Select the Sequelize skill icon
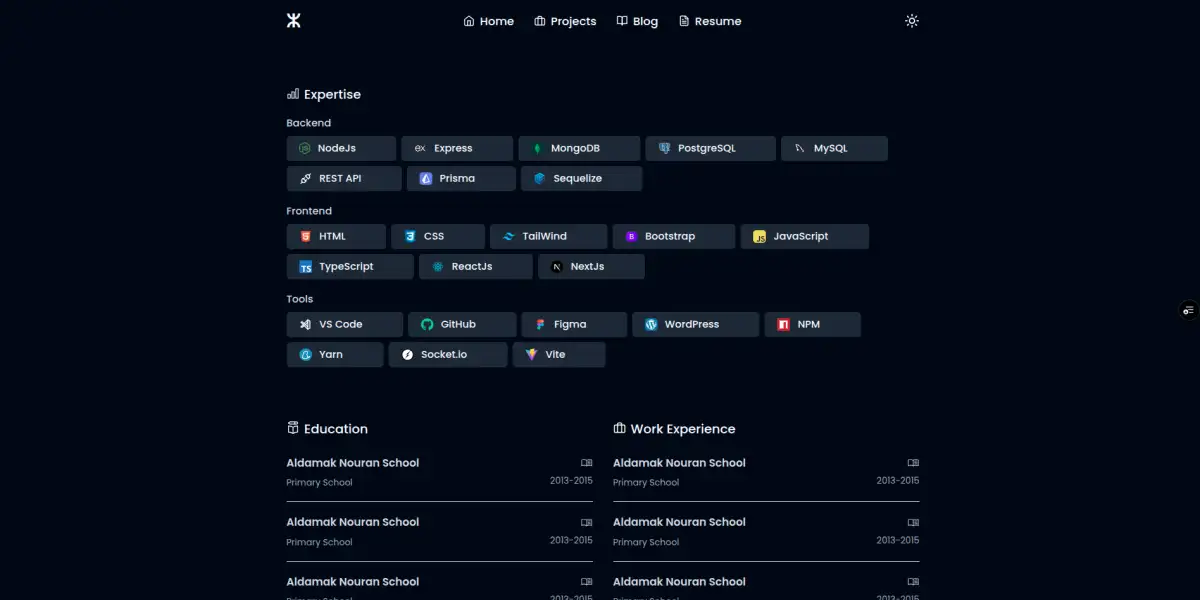 (x=540, y=179)
